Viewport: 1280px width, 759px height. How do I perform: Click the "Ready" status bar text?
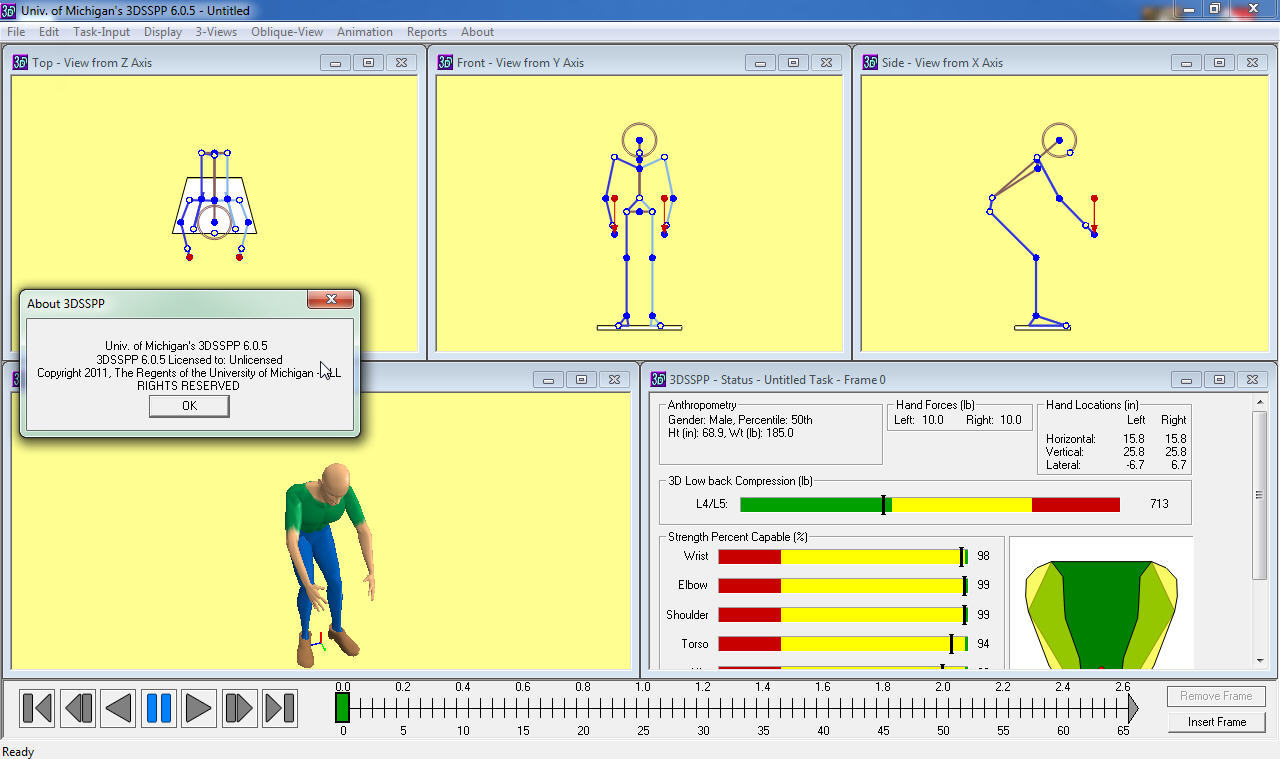coord(18,751)
